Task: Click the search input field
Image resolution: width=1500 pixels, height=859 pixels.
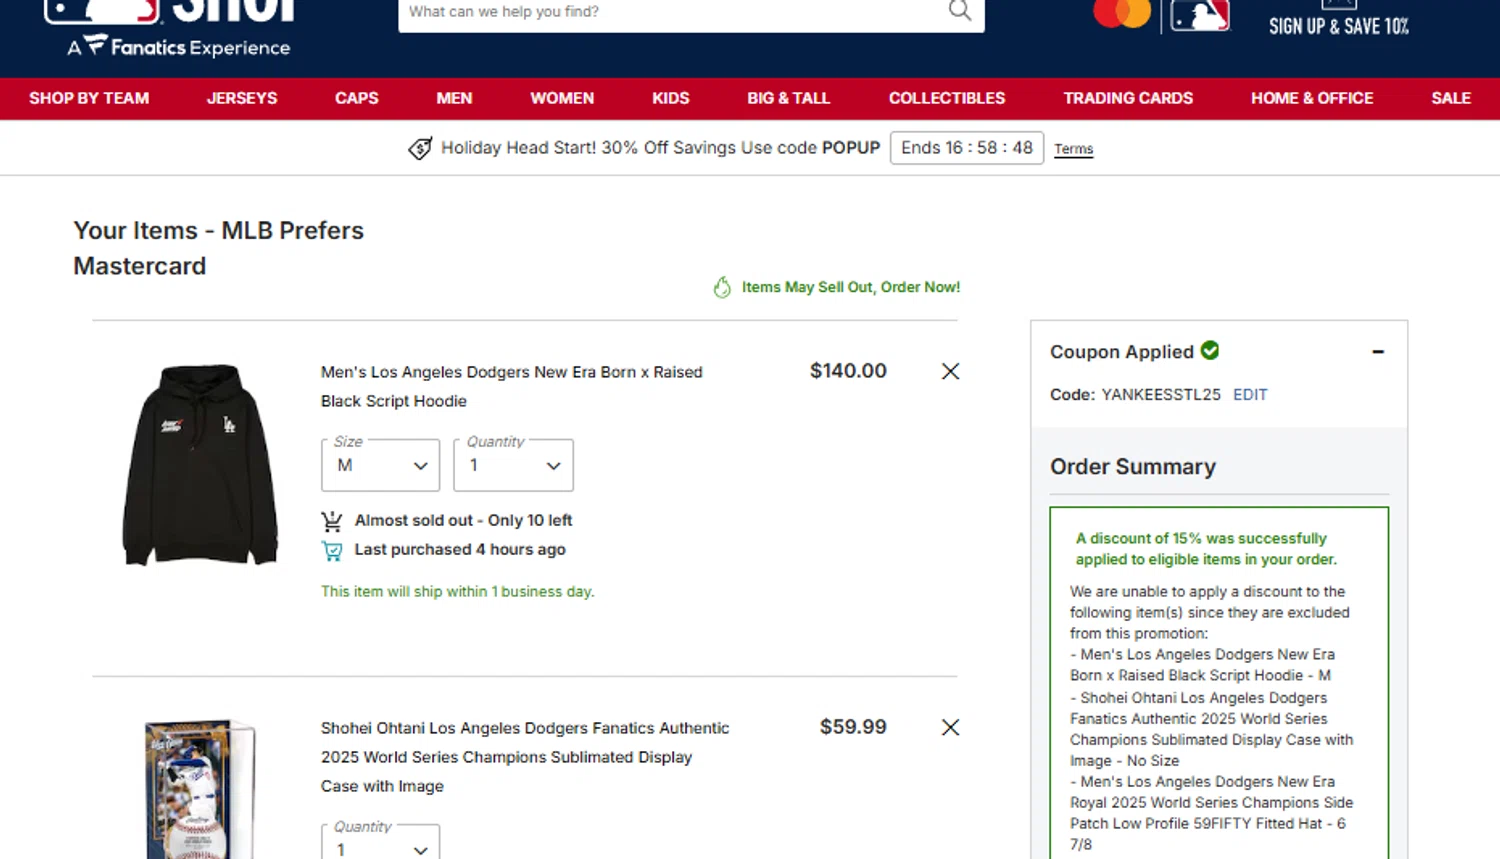Action: click(x=670, y=12)
